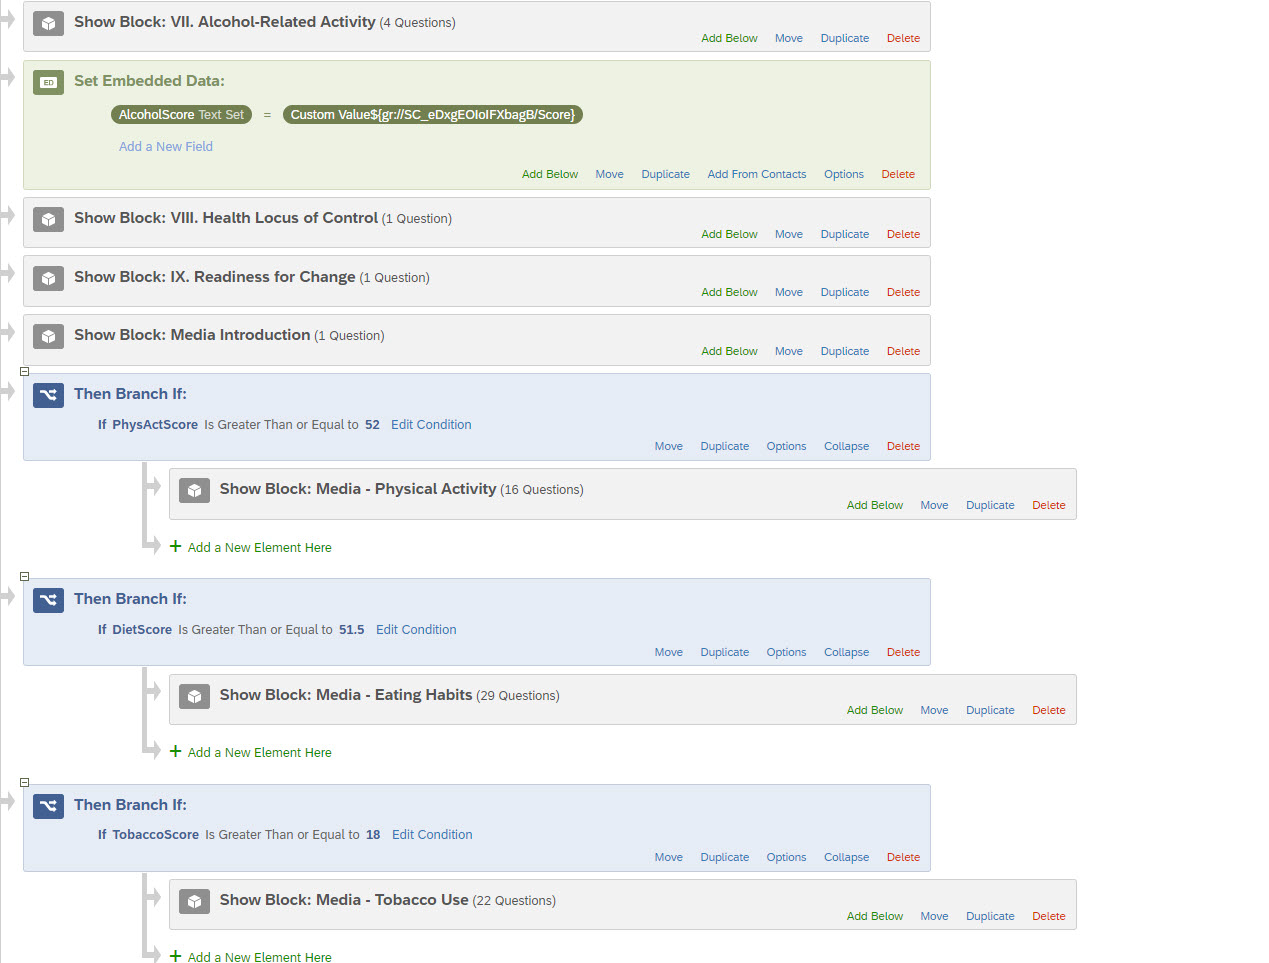Click the branch icon for DietScore condition

click(x=48, y=600)
